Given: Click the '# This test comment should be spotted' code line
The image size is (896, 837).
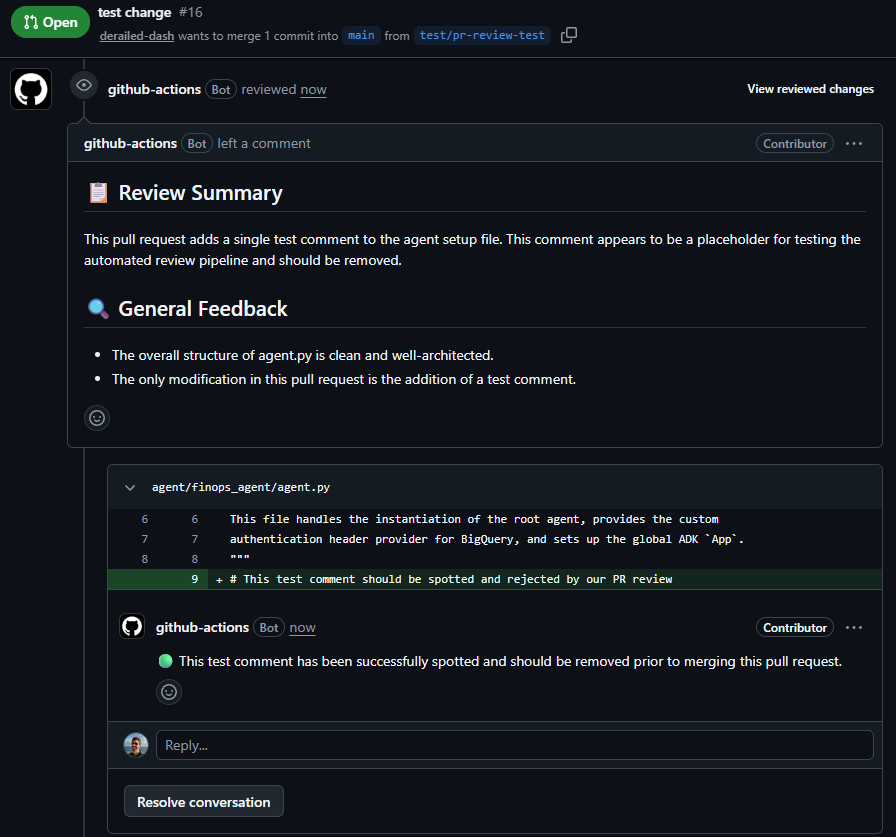Looking at the screenshot, I should pos(451,579).
